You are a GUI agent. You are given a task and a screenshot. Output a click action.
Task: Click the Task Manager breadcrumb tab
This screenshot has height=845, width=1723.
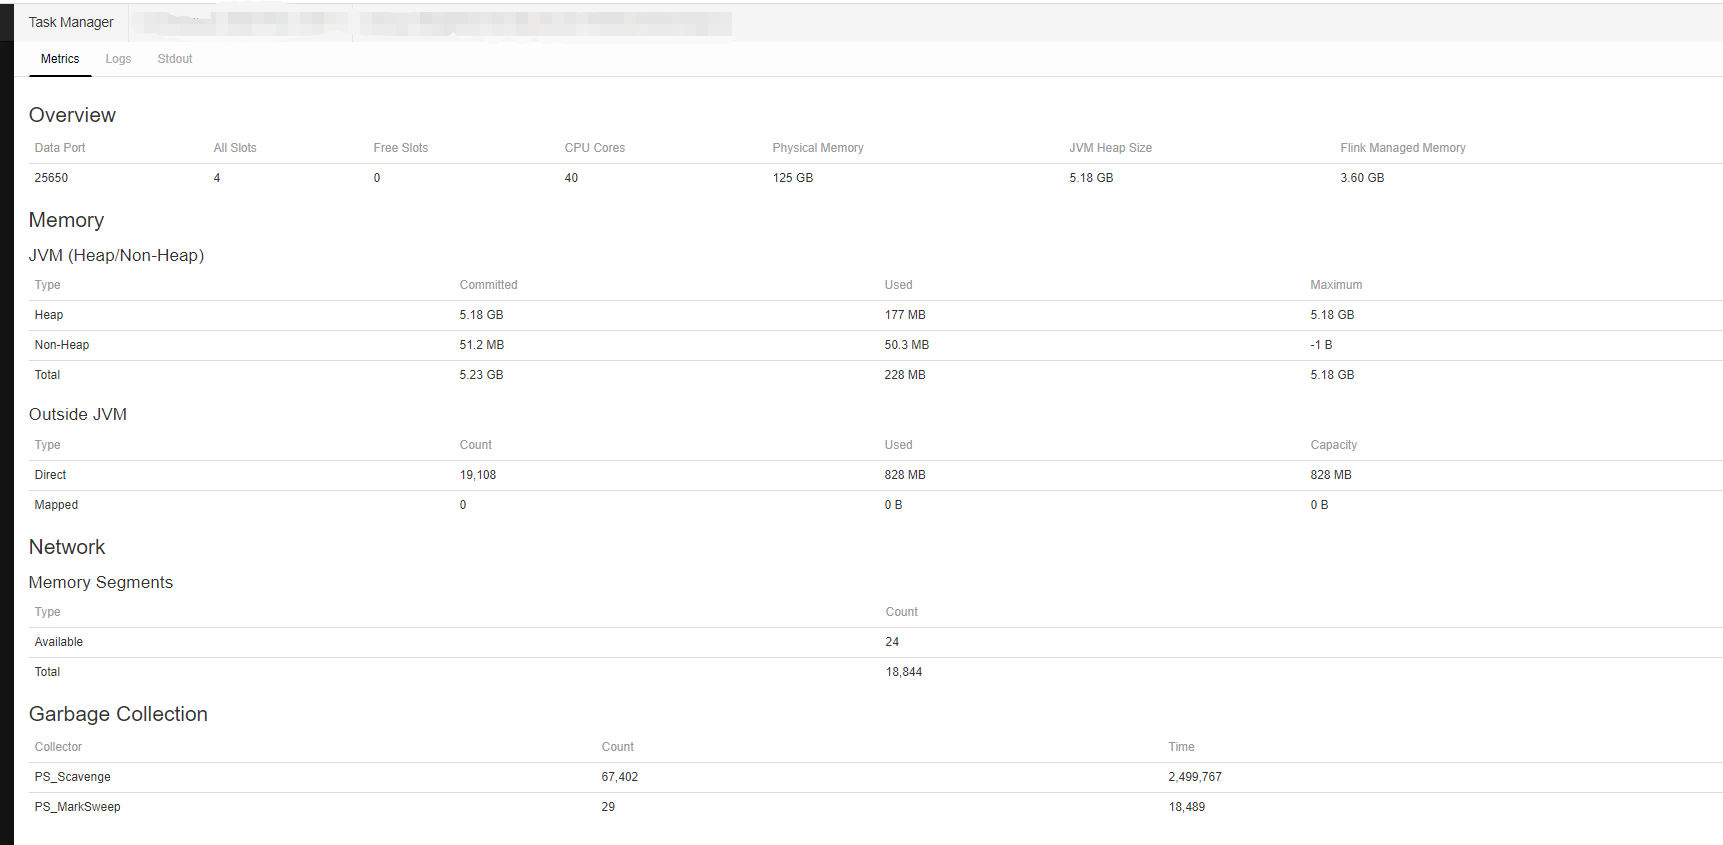71,22
